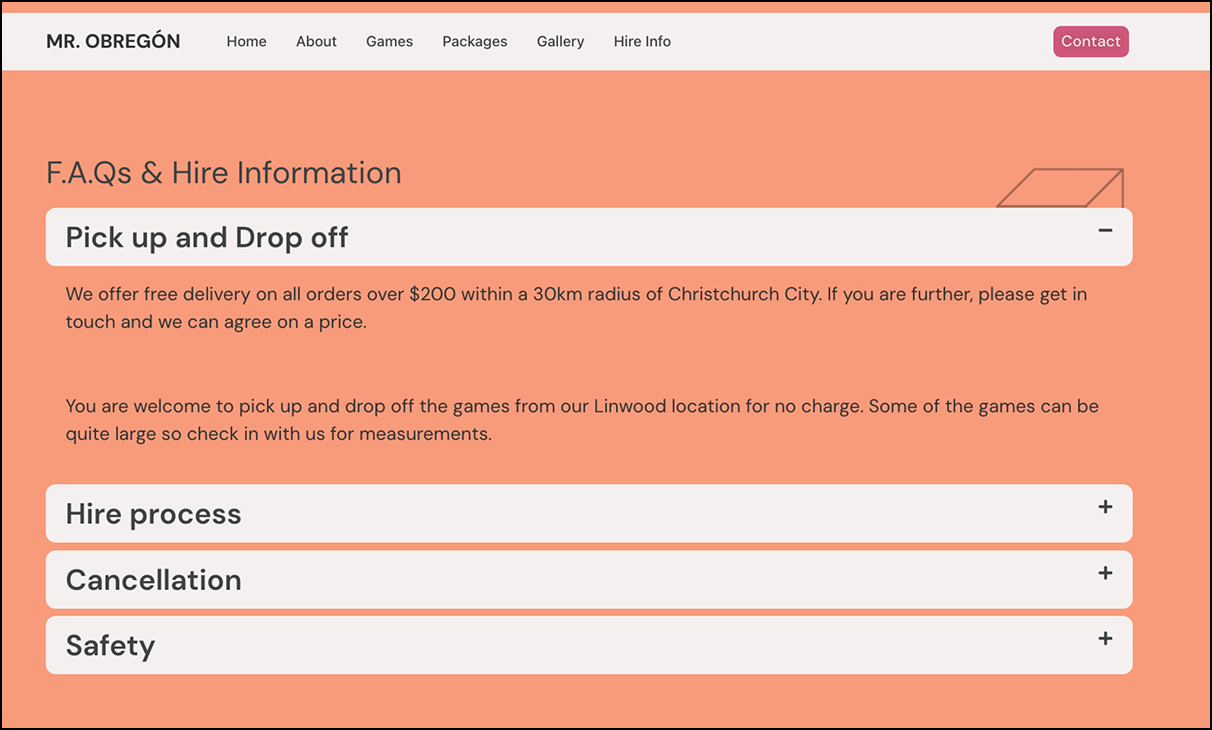
Task: Expand the Cancellation heading
Action: pos(154,580)
